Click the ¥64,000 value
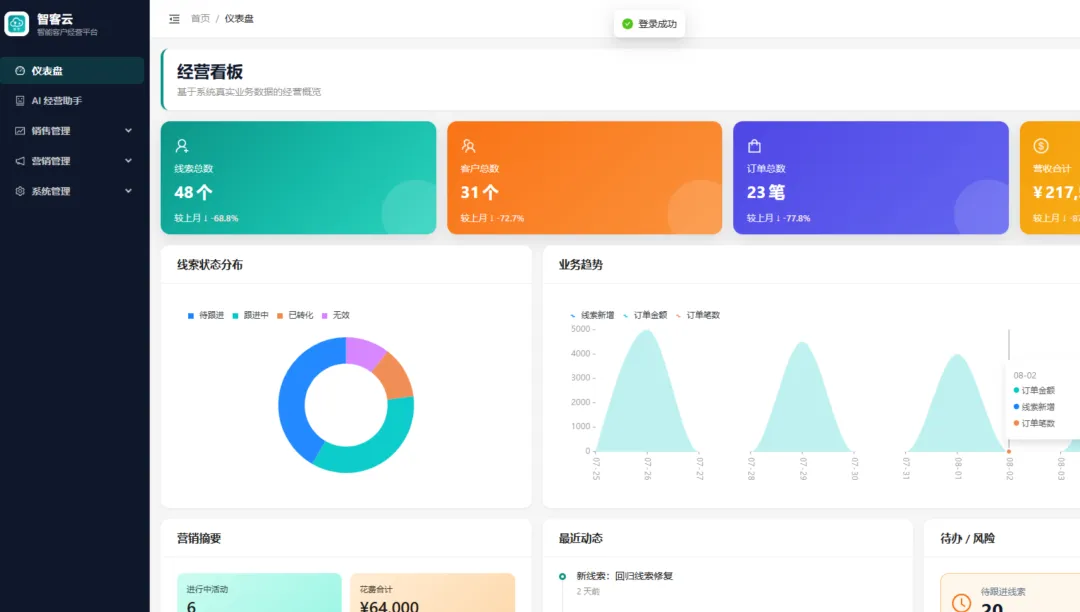This screenshot has width=1080, height=612. point(389,606)
